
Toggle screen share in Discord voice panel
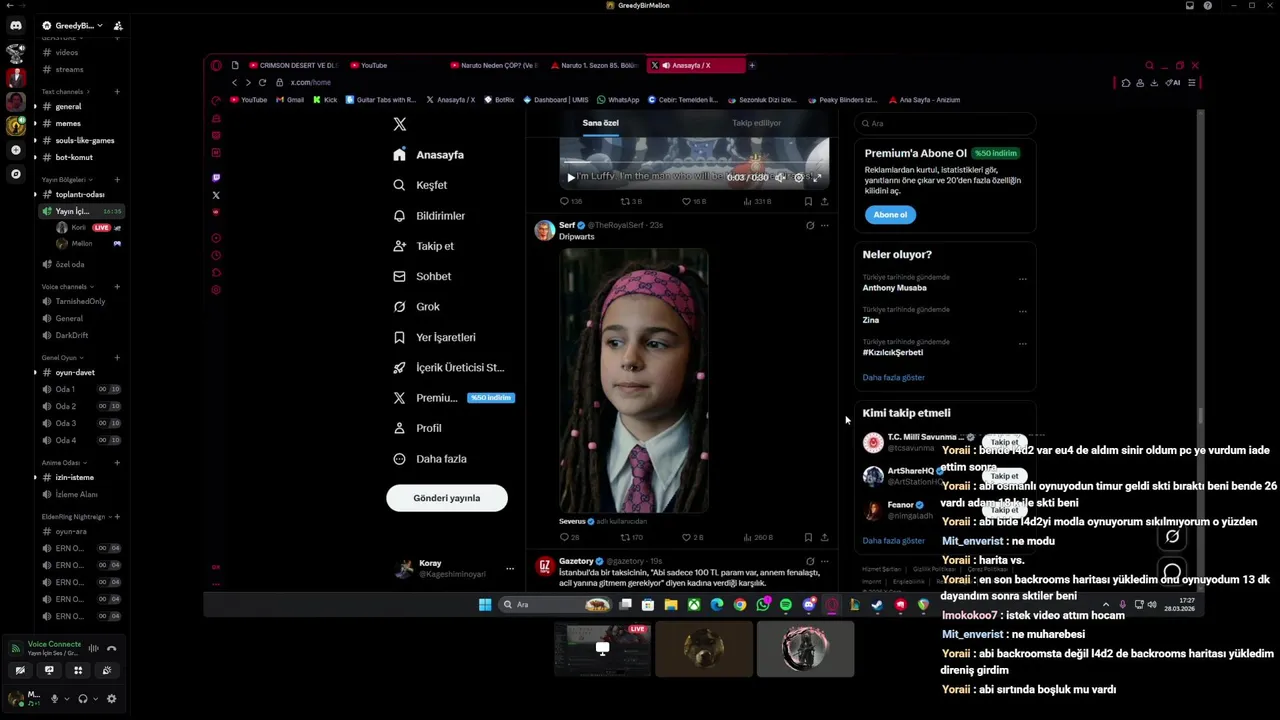49,671
